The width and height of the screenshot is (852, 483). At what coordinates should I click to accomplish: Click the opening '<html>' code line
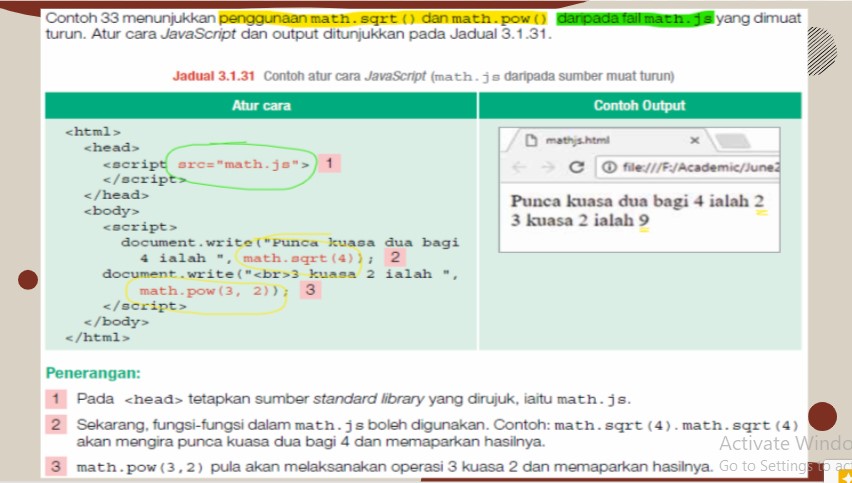point(93,131)
